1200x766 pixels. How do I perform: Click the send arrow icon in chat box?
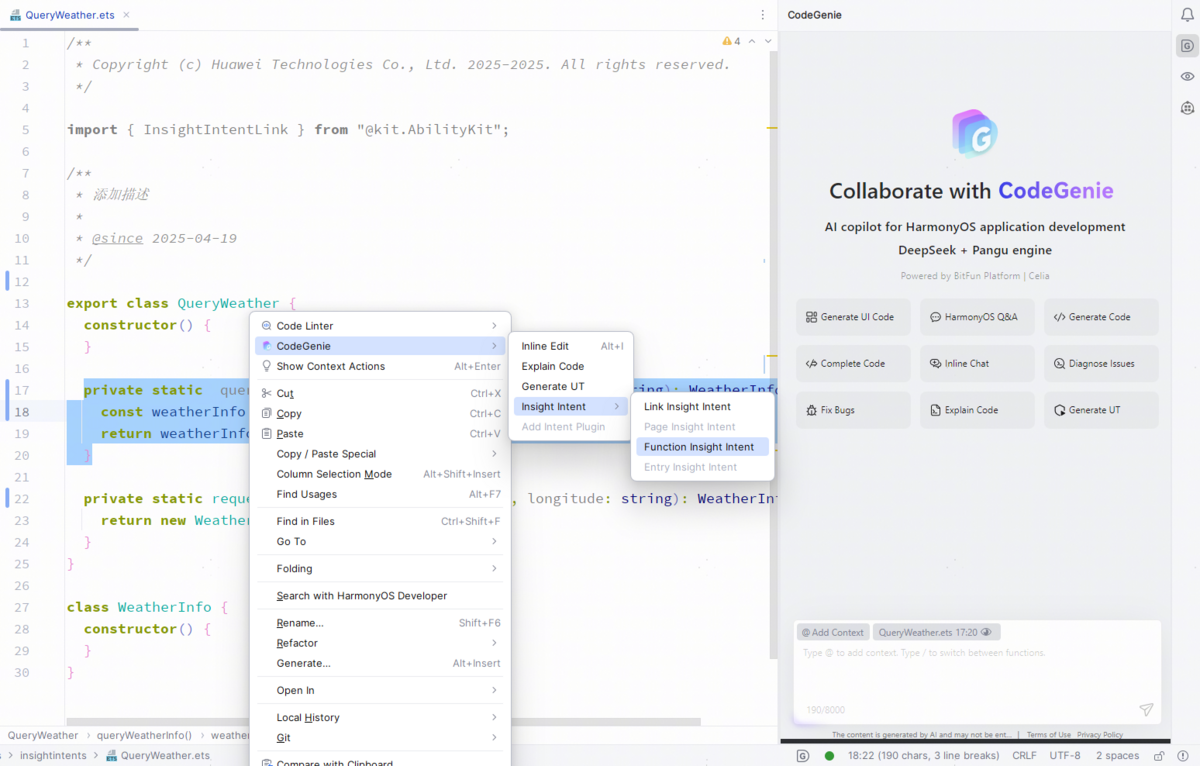(x=1146, y=710)
